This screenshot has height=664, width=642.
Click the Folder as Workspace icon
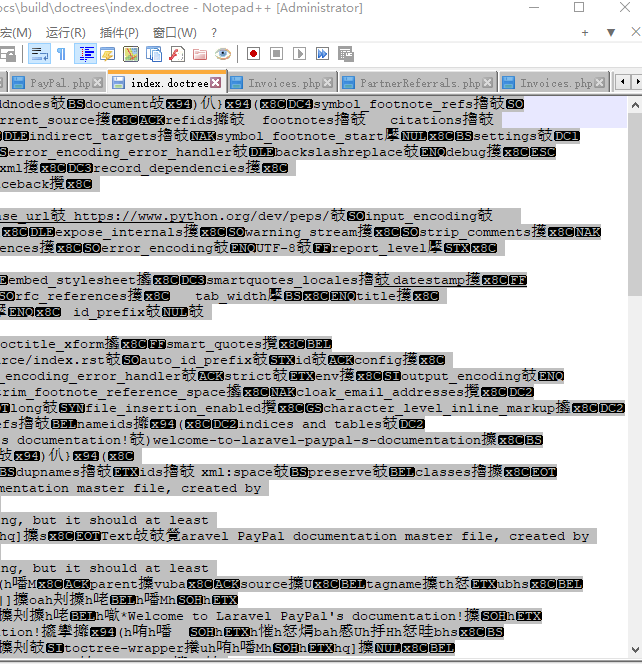(199, 54)
